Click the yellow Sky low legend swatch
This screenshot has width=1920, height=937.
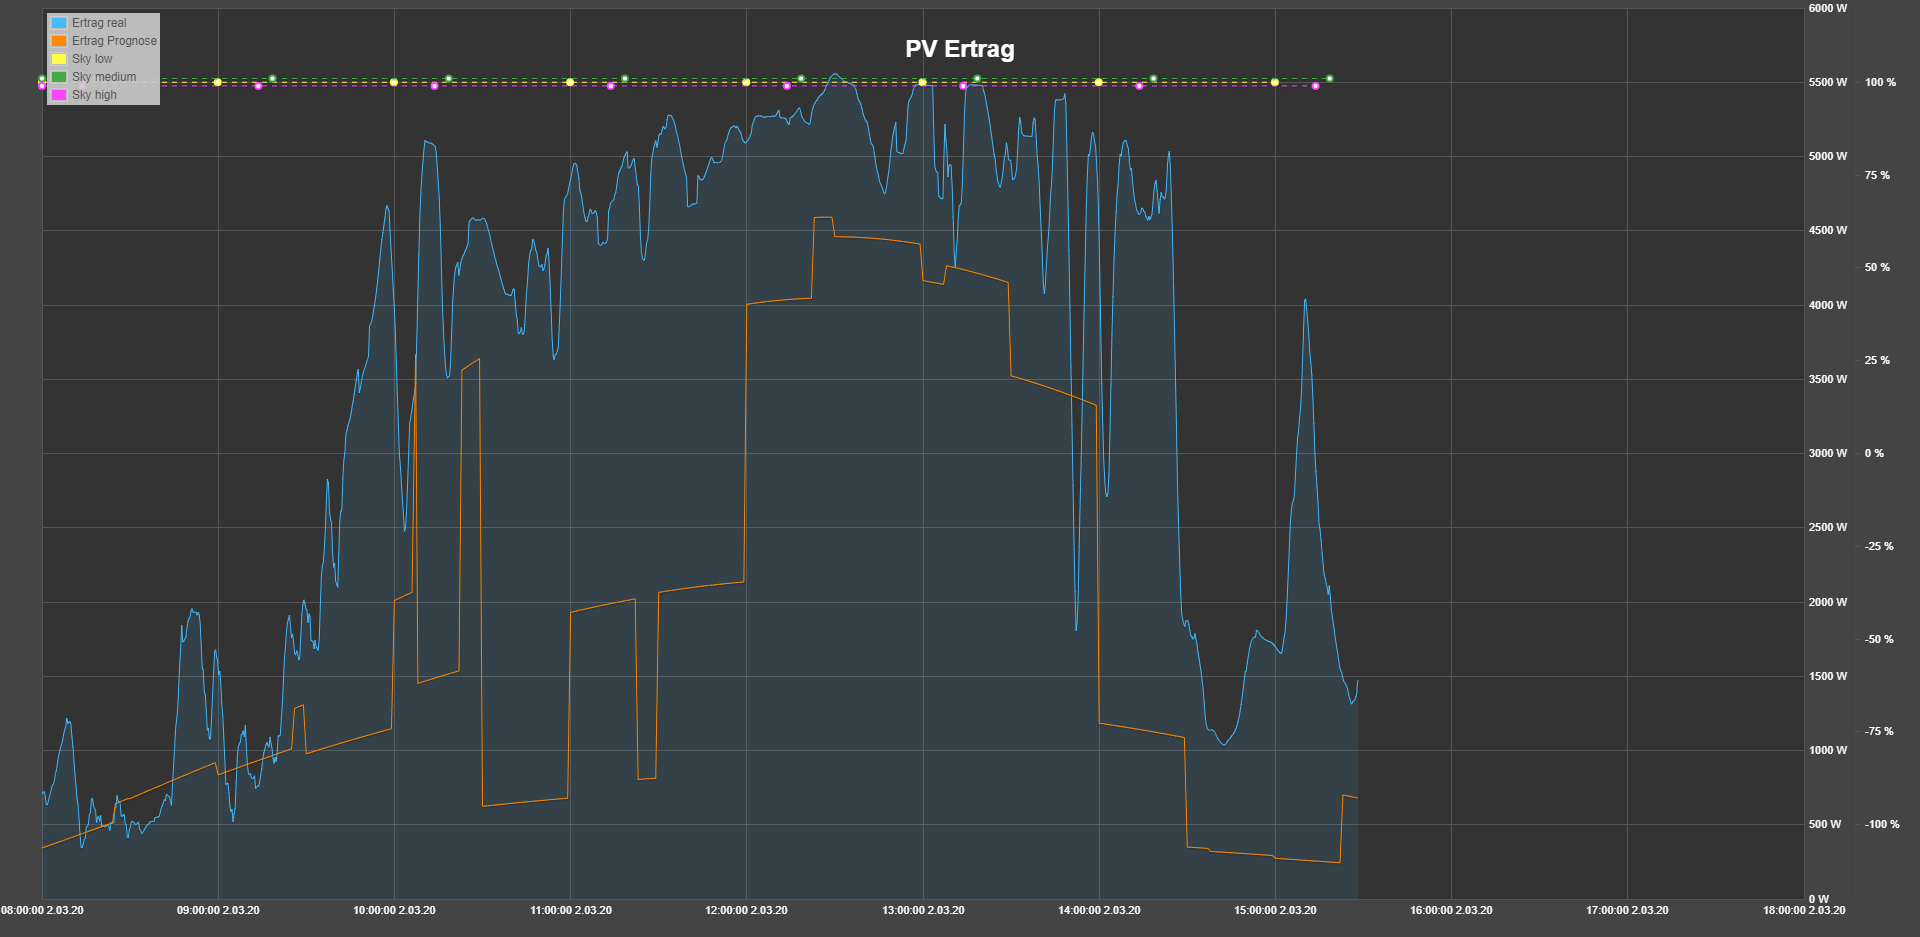(59, 59)
